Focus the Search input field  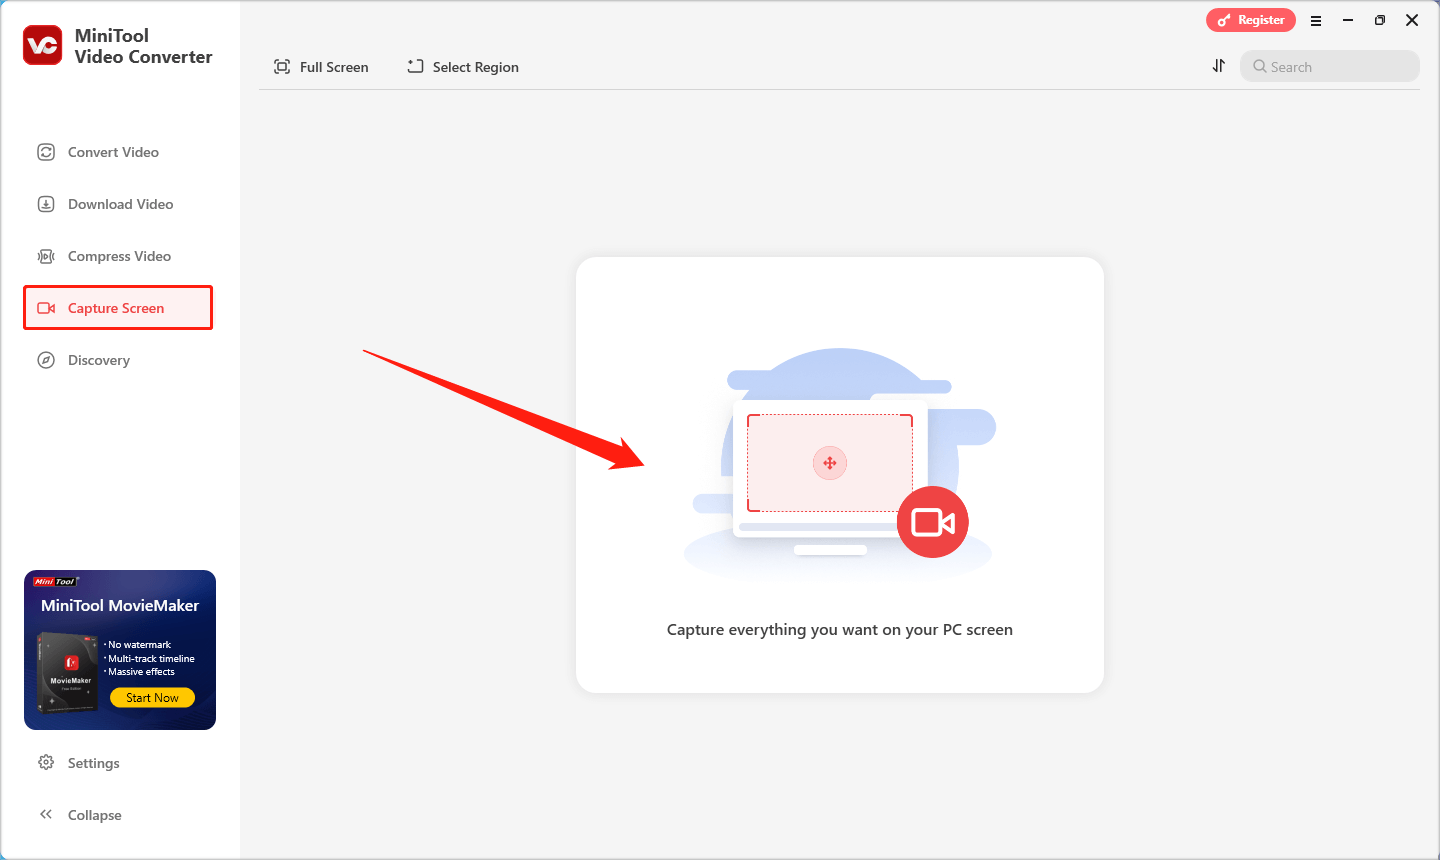[1330, 66]
